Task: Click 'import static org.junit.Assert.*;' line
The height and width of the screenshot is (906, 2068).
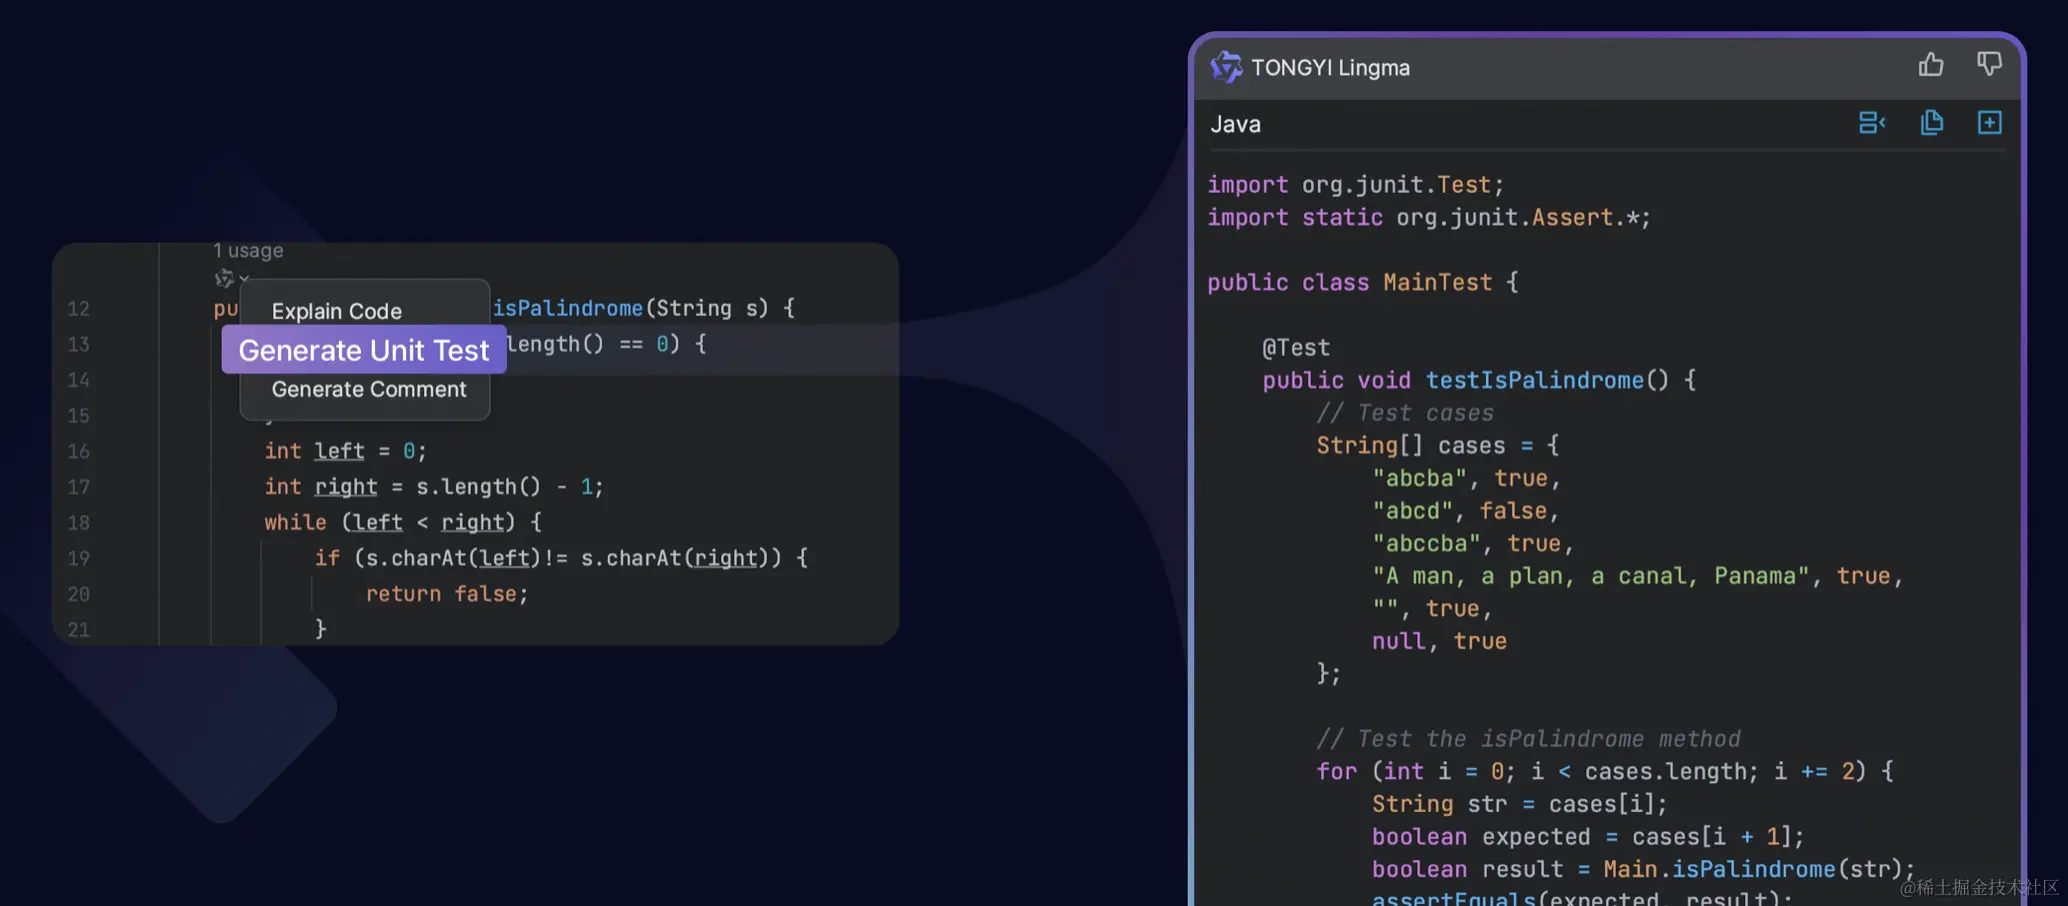Action: pos(1429,217)
